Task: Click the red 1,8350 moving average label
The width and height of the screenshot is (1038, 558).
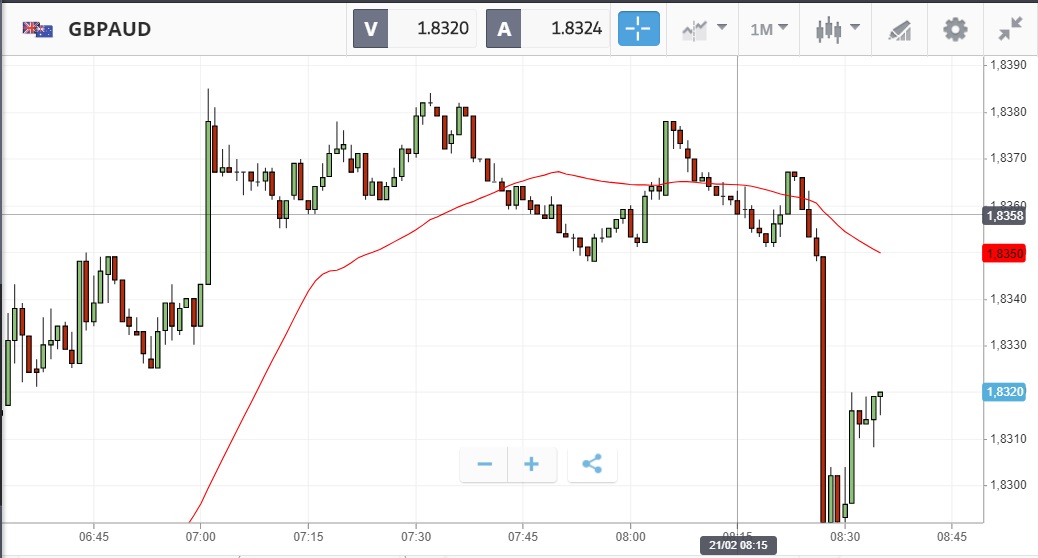Action: pos(1005,254)
